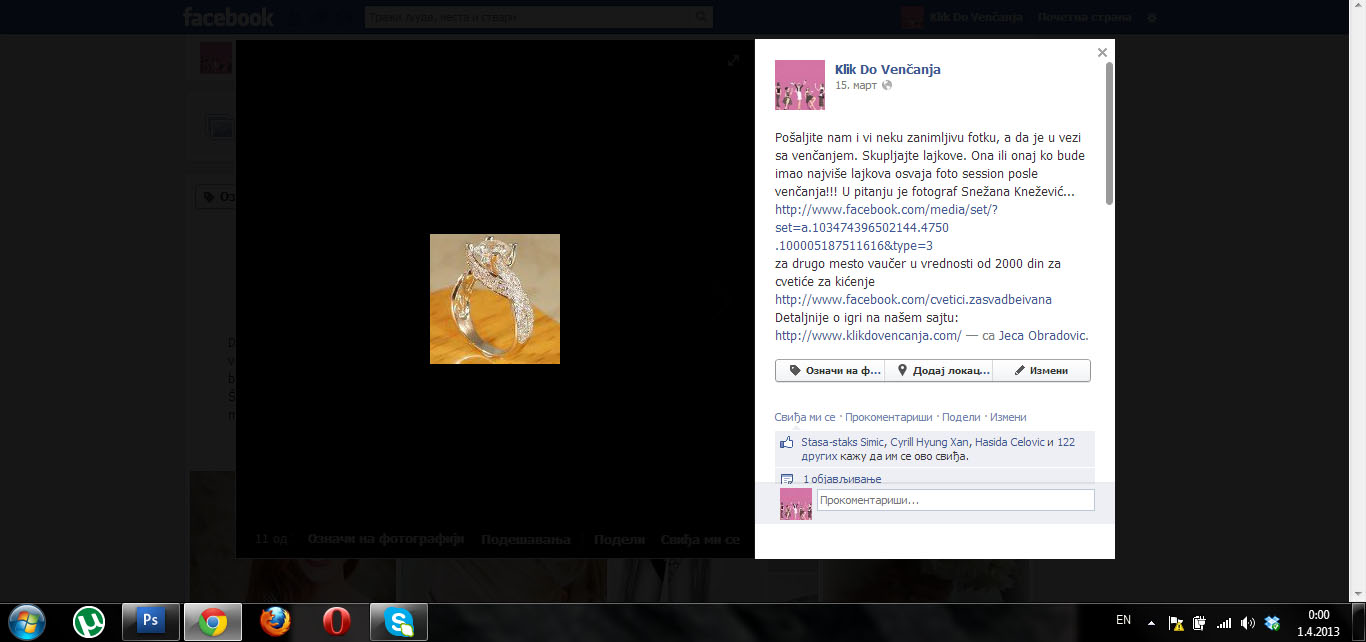Open the klikdovencanja.com website link
This screenshot has height=642, width=1366.
pyautogui.click(x=868, y=336)
